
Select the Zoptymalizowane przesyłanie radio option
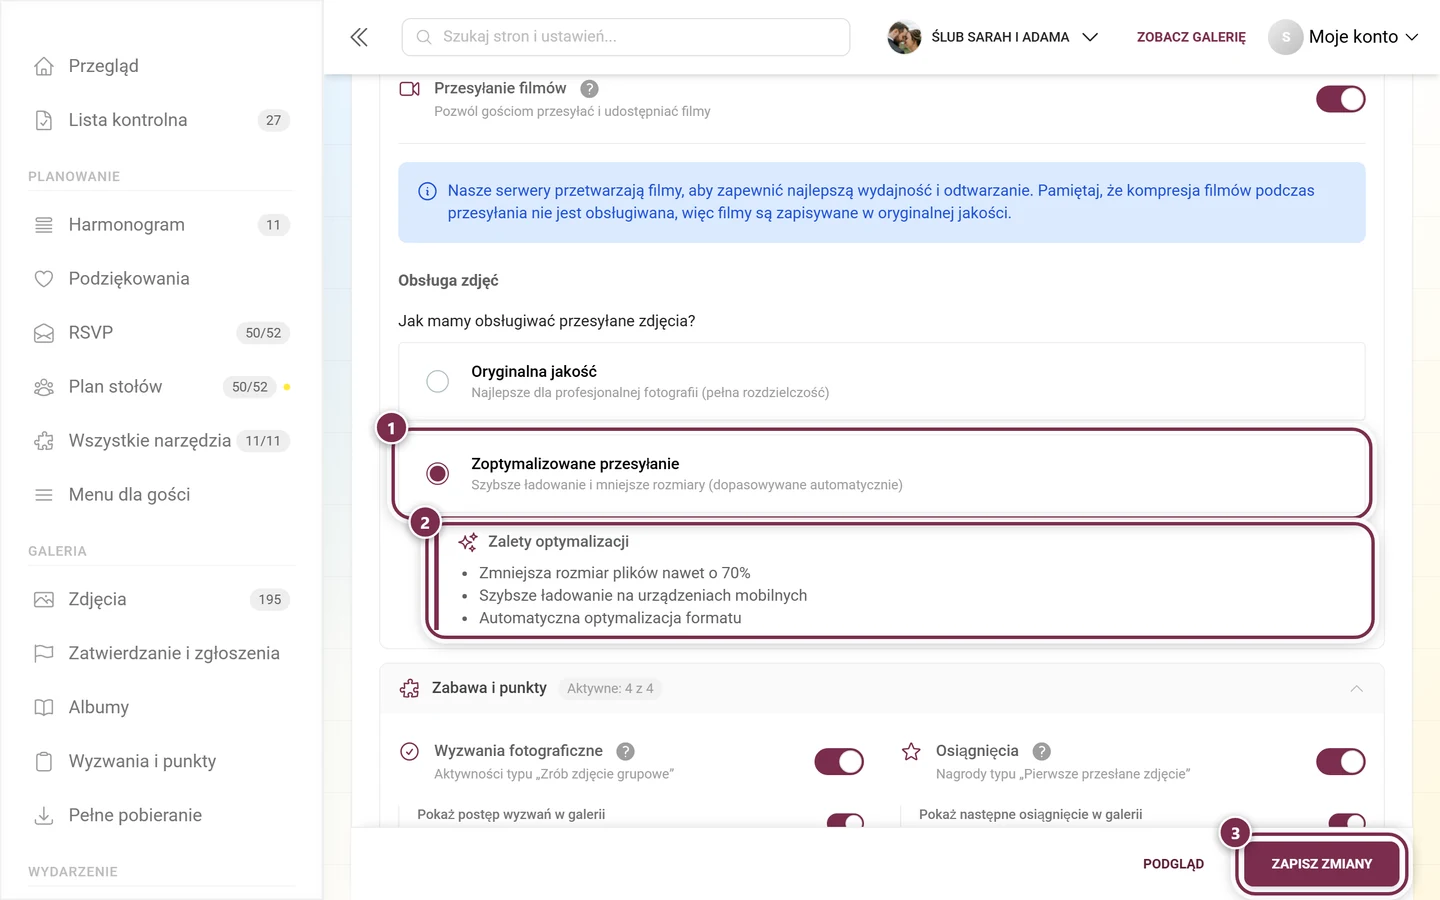(438, 473)
